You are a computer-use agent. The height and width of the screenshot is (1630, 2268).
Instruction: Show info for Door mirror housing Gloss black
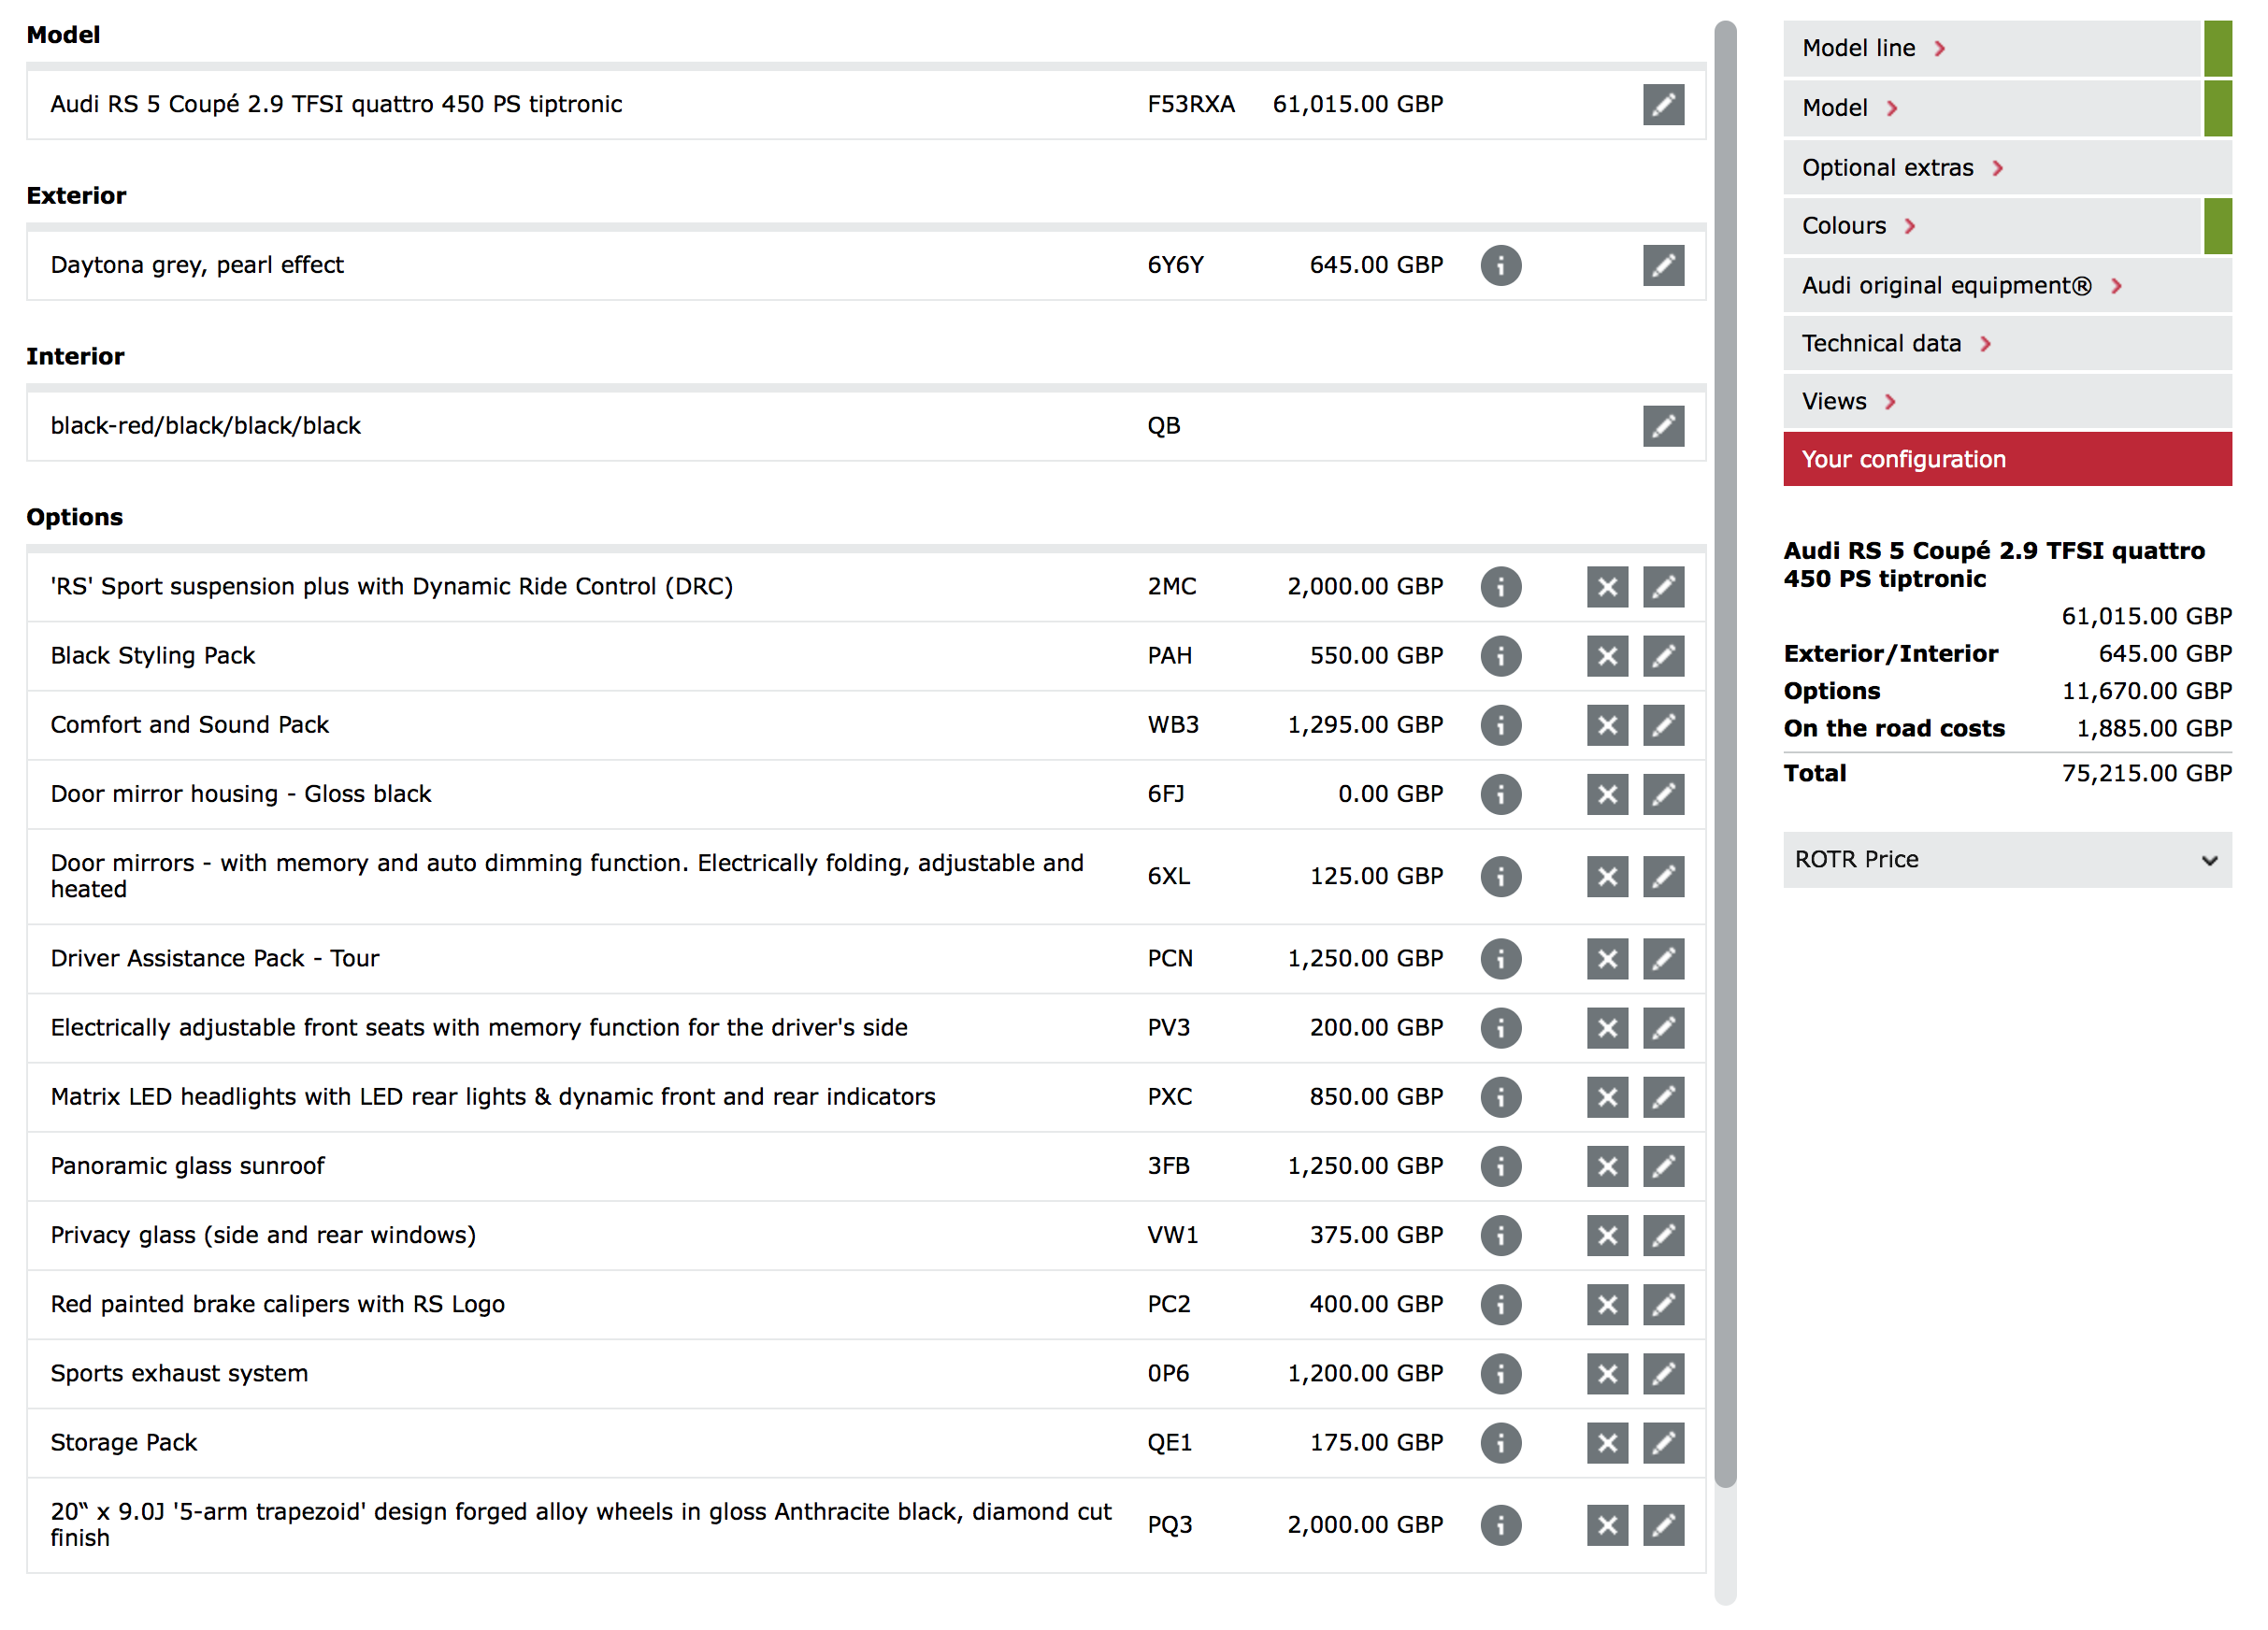[x=1500, y=794]
